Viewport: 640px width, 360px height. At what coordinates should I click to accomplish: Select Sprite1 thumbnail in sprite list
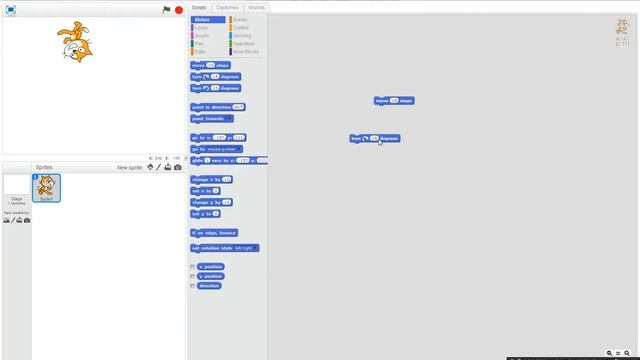click(47, 188)
